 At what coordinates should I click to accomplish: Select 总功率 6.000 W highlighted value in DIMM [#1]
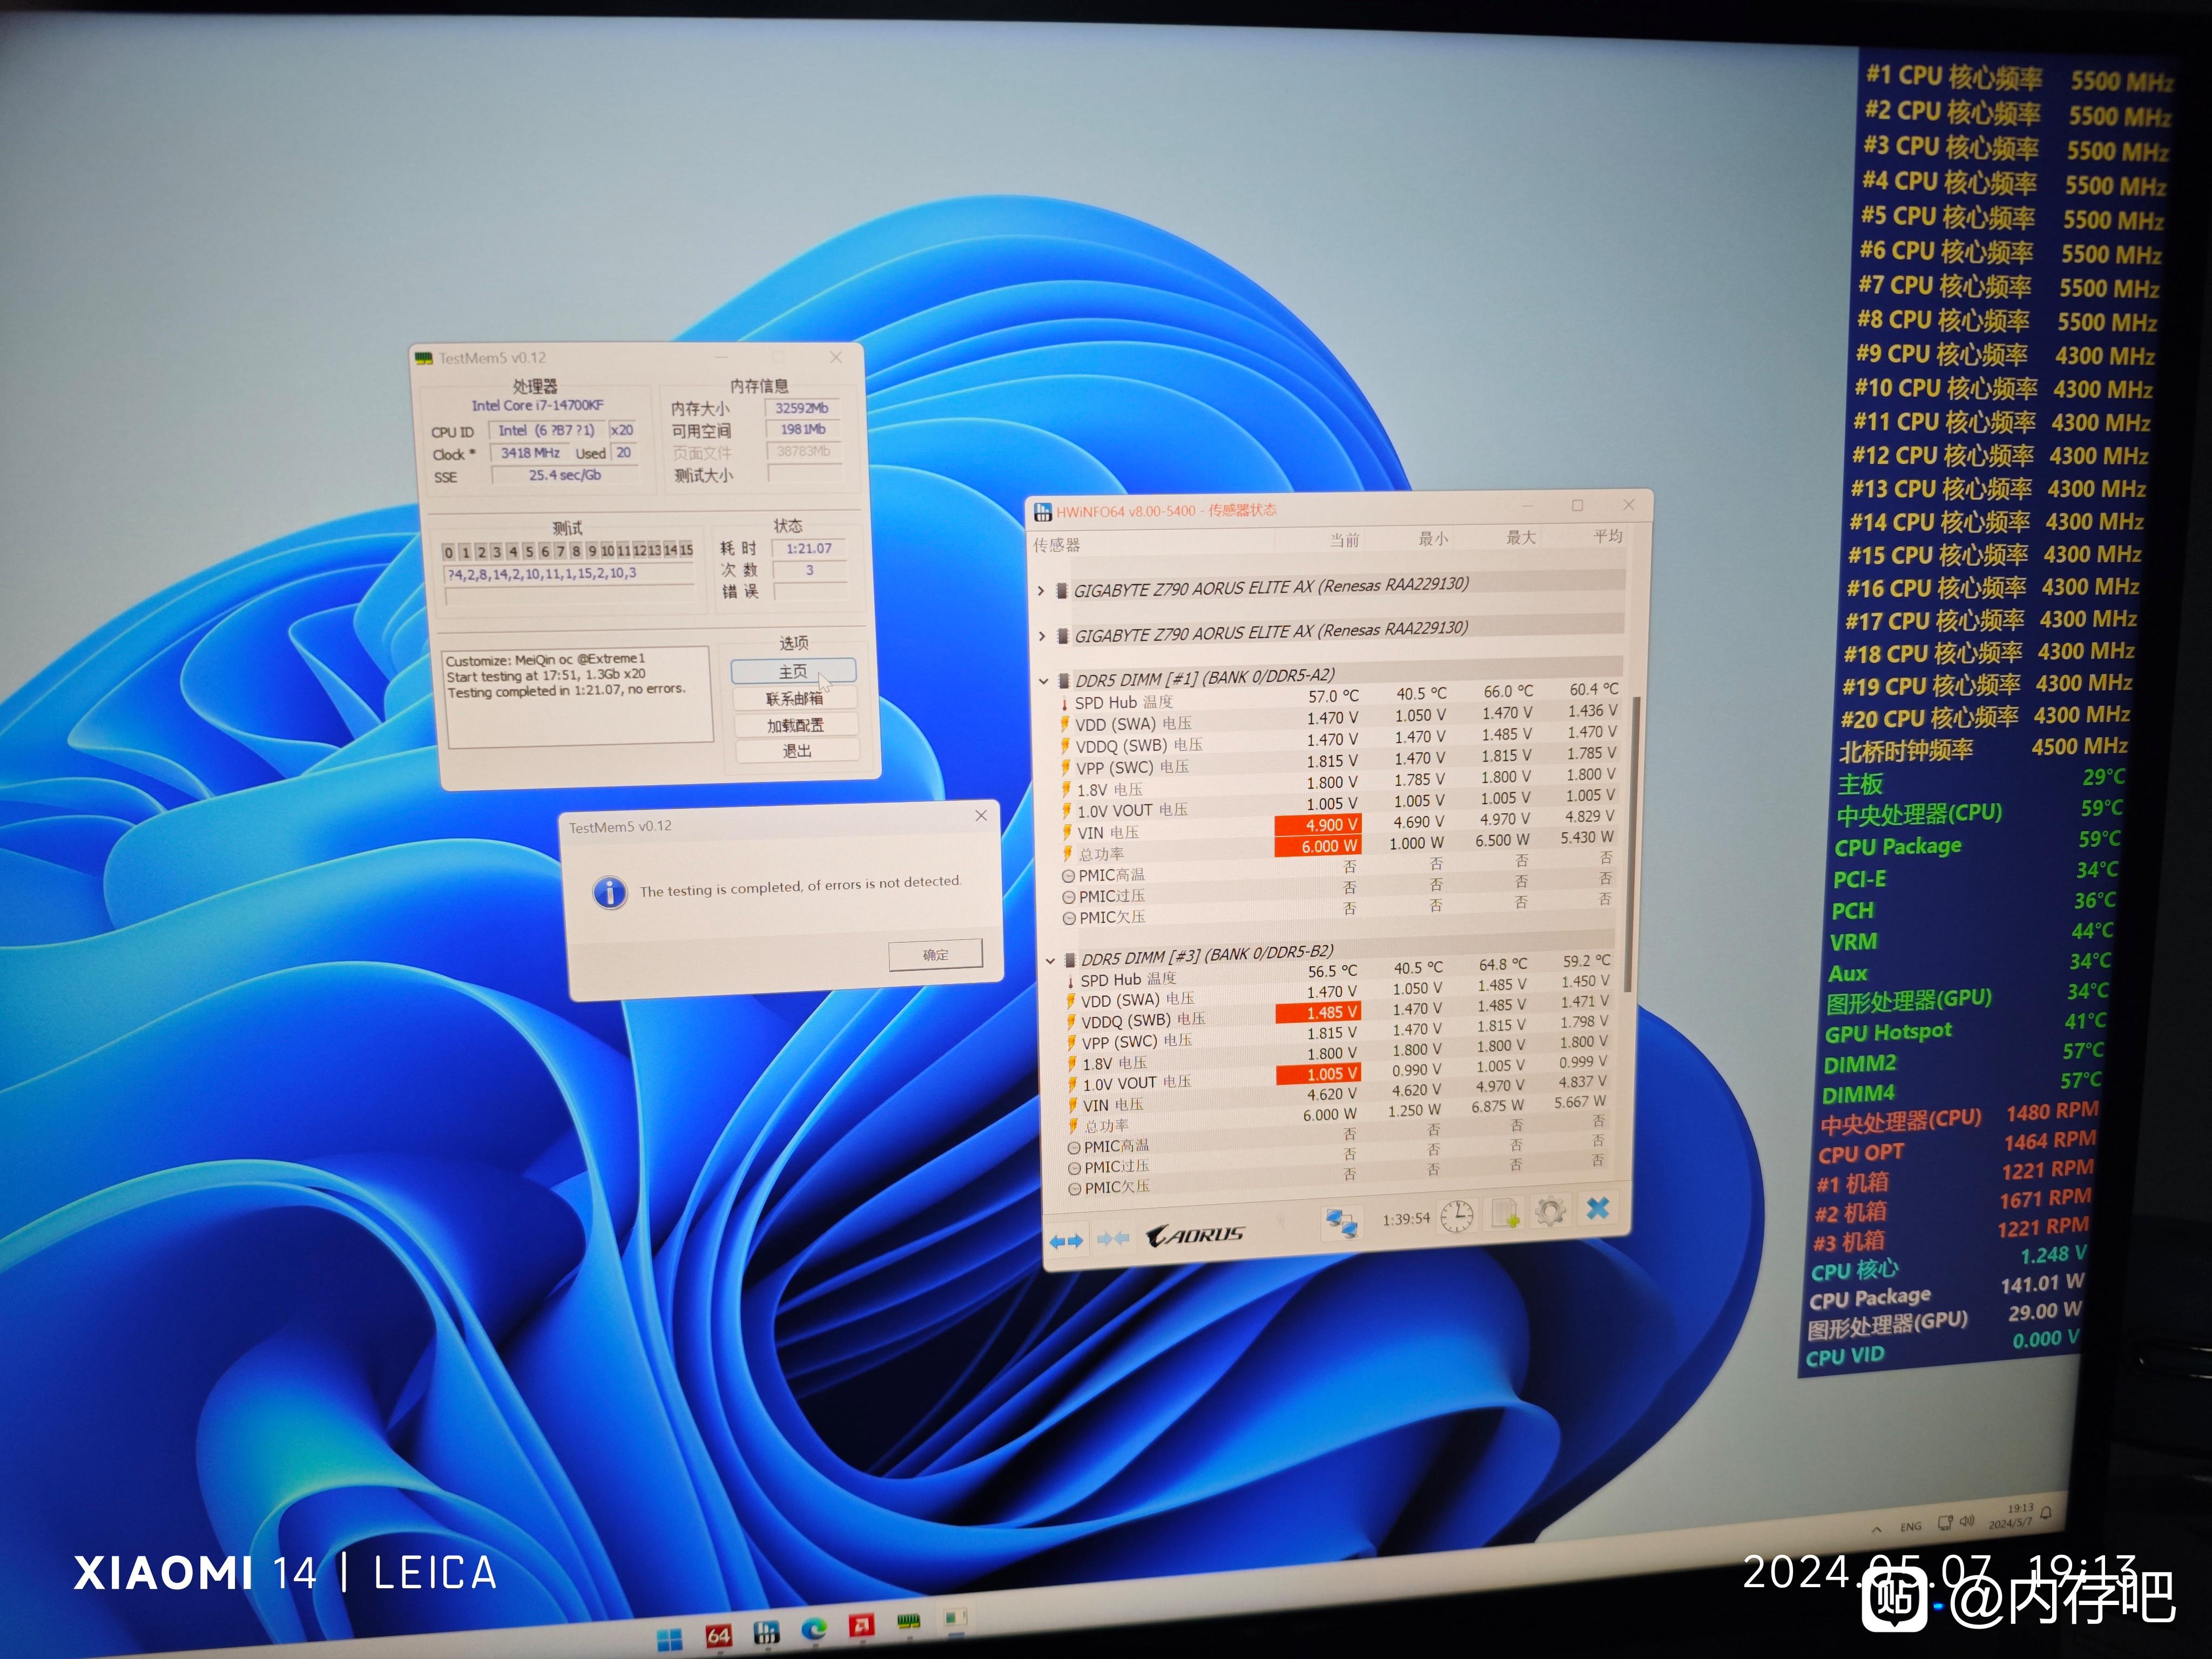pyautogui.click(x=1318, y=846)
